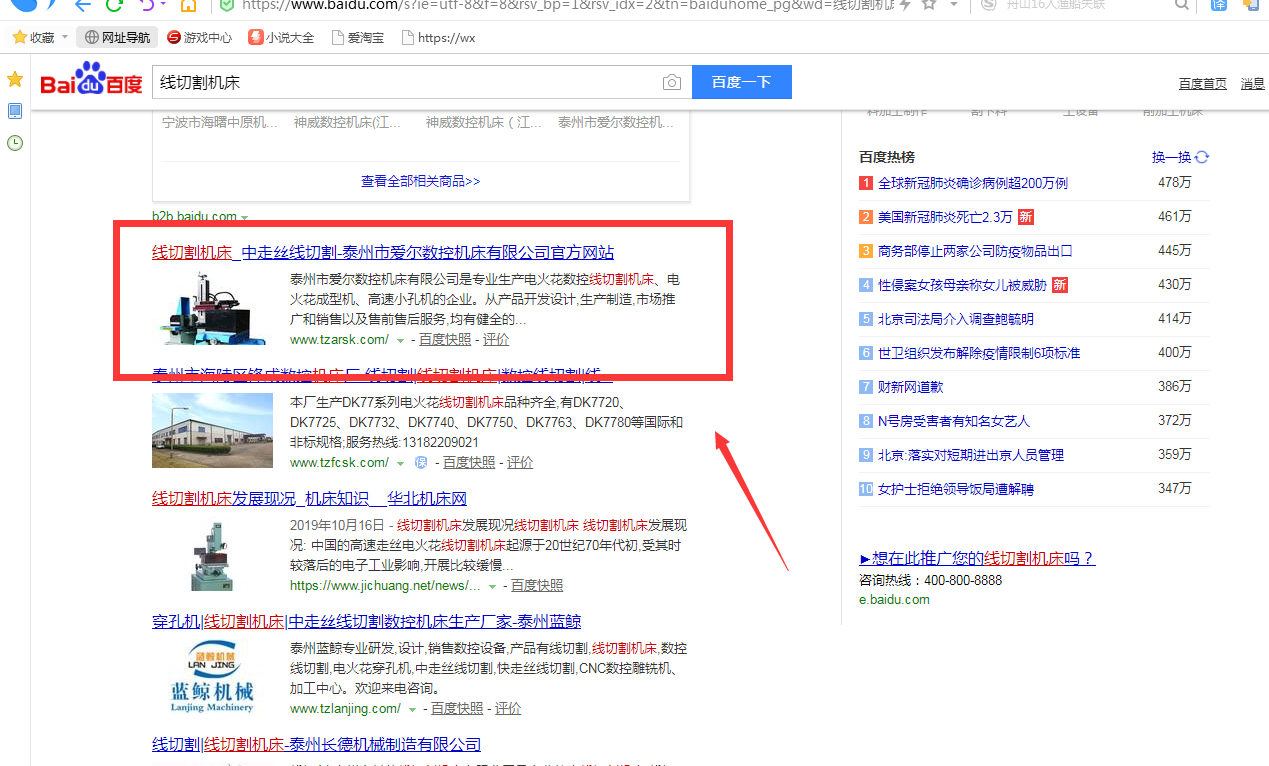
Task: Open 评价 for www.tzarsk.com result
Action: tap(496, 340)
